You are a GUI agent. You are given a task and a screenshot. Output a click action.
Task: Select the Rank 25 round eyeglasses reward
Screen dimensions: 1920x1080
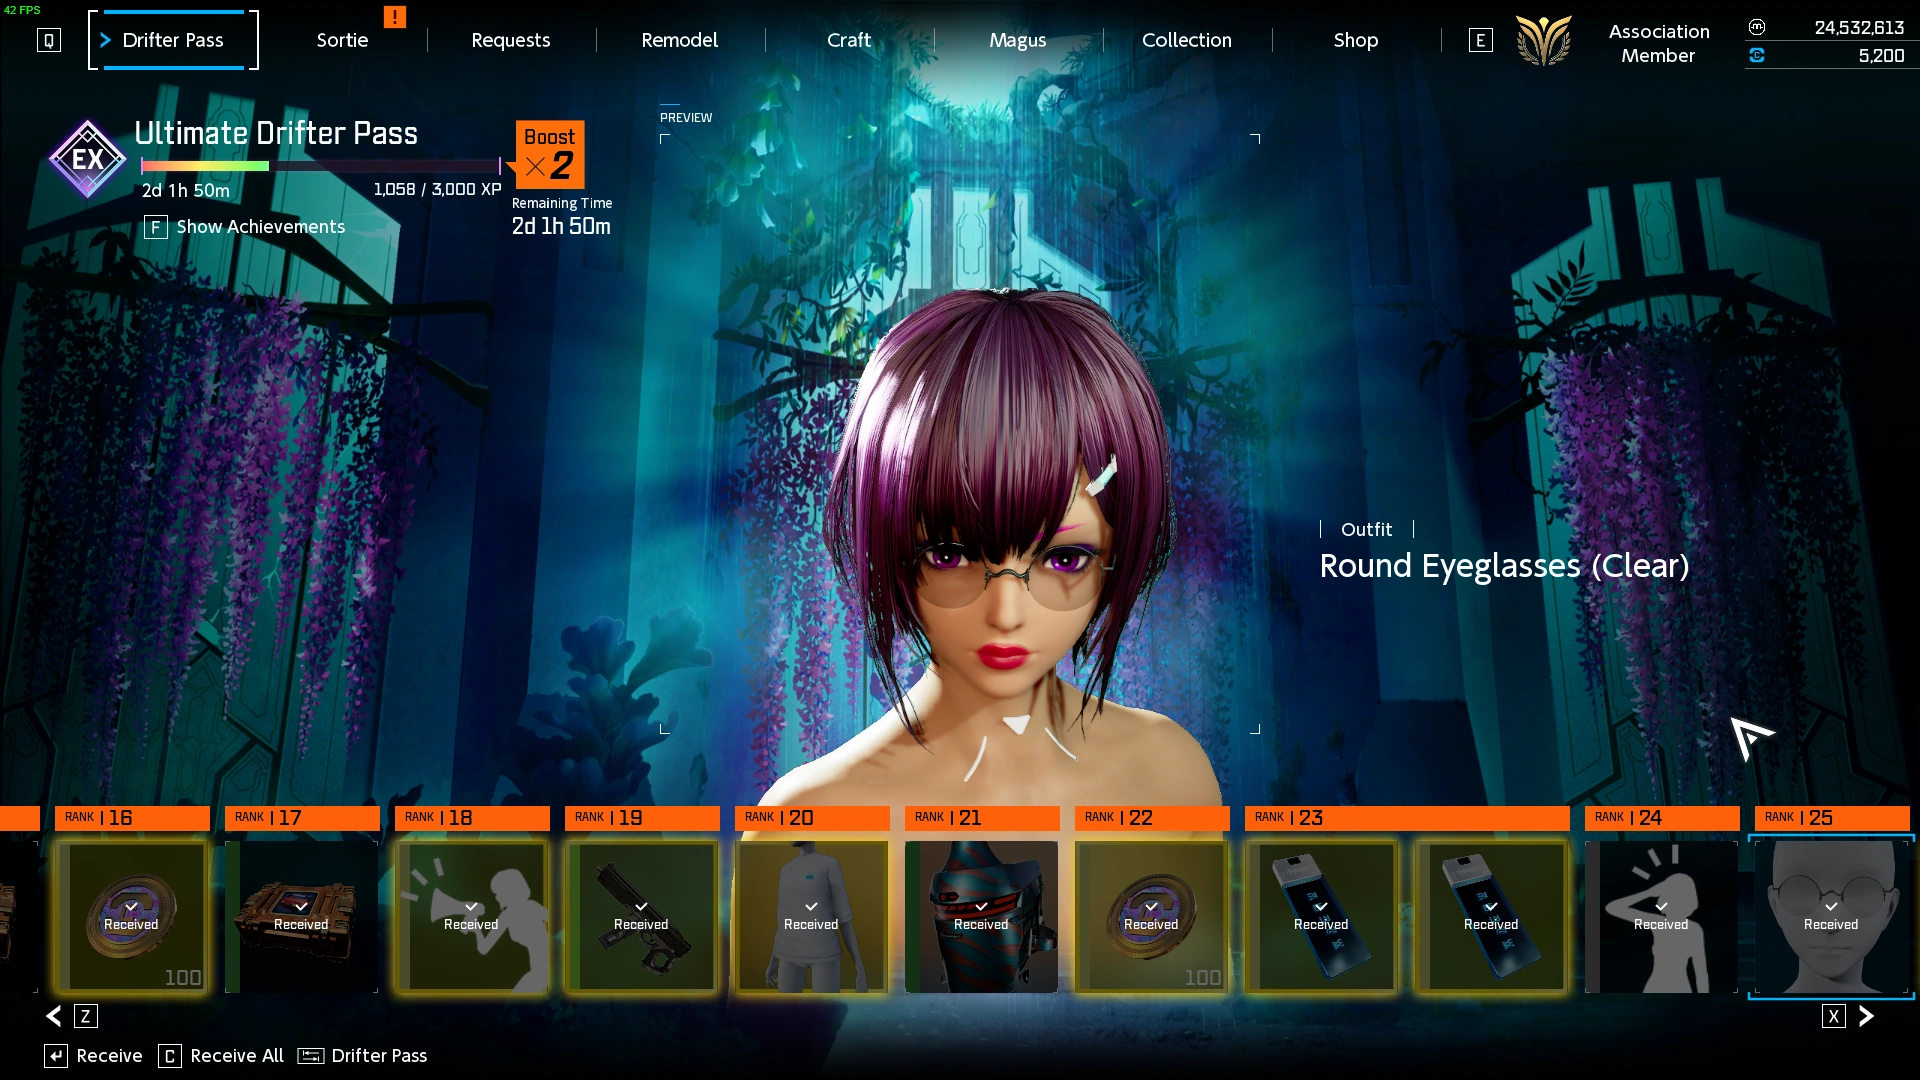pyautogui.click(x=1831, y=916)
